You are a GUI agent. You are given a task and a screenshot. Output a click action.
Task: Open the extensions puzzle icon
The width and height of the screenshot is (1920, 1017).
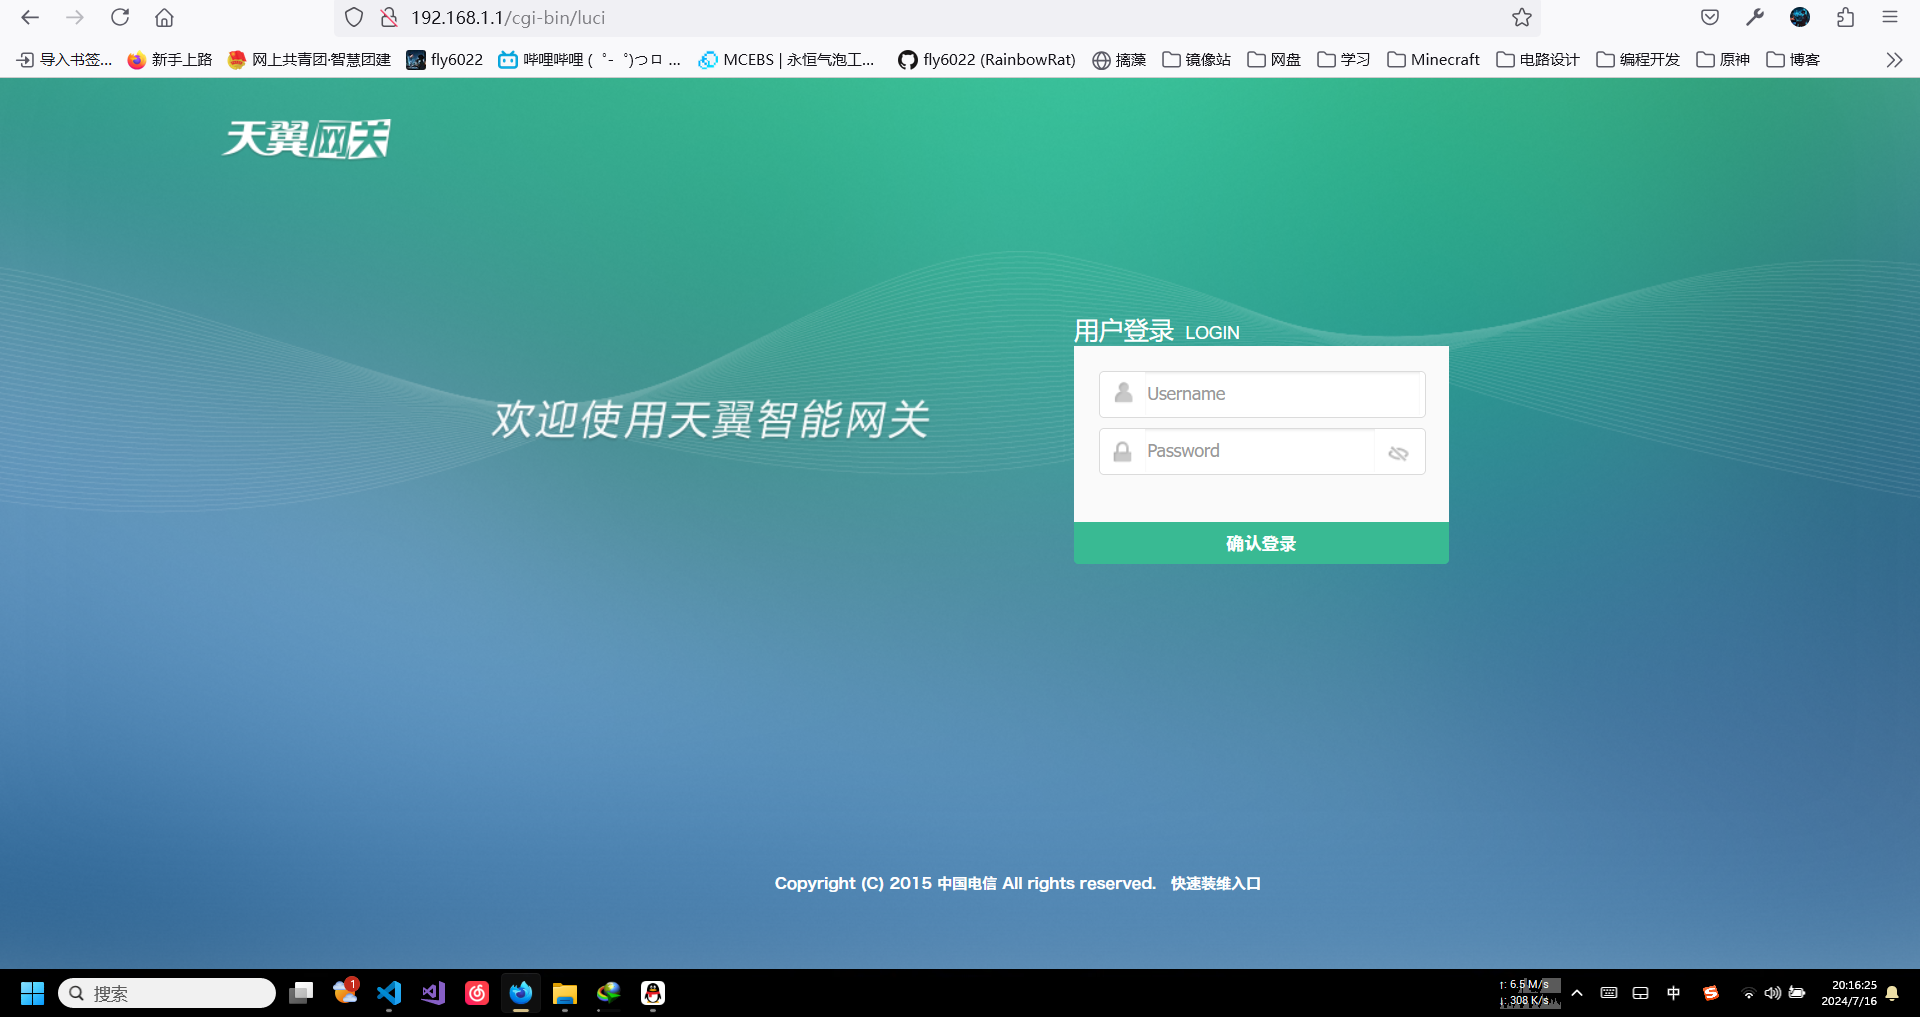click(1845, 17)
